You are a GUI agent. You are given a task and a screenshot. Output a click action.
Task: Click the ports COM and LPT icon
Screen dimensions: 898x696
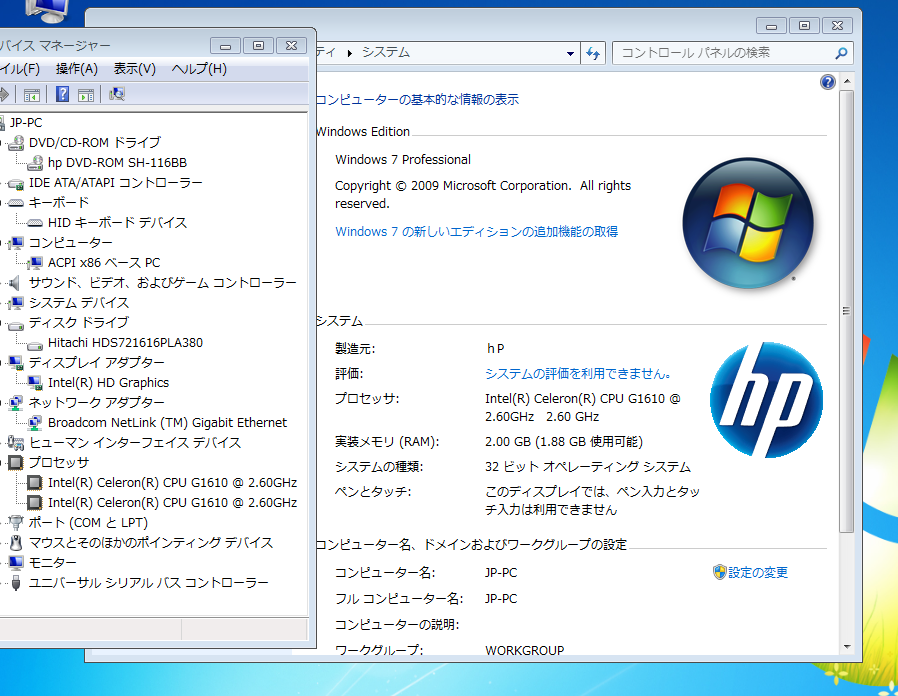16,522
